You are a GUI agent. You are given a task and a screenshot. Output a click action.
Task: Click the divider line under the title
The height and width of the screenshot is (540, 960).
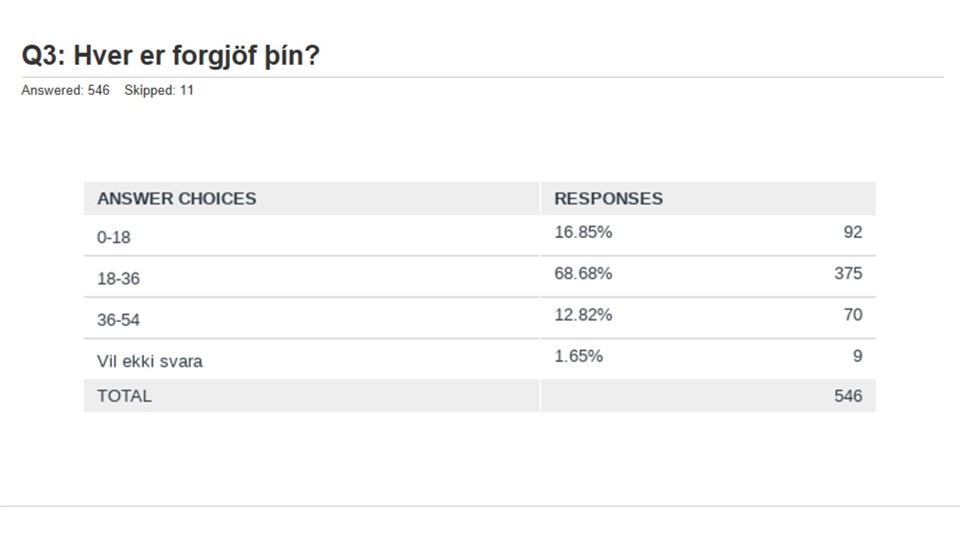tap(482, 78)
